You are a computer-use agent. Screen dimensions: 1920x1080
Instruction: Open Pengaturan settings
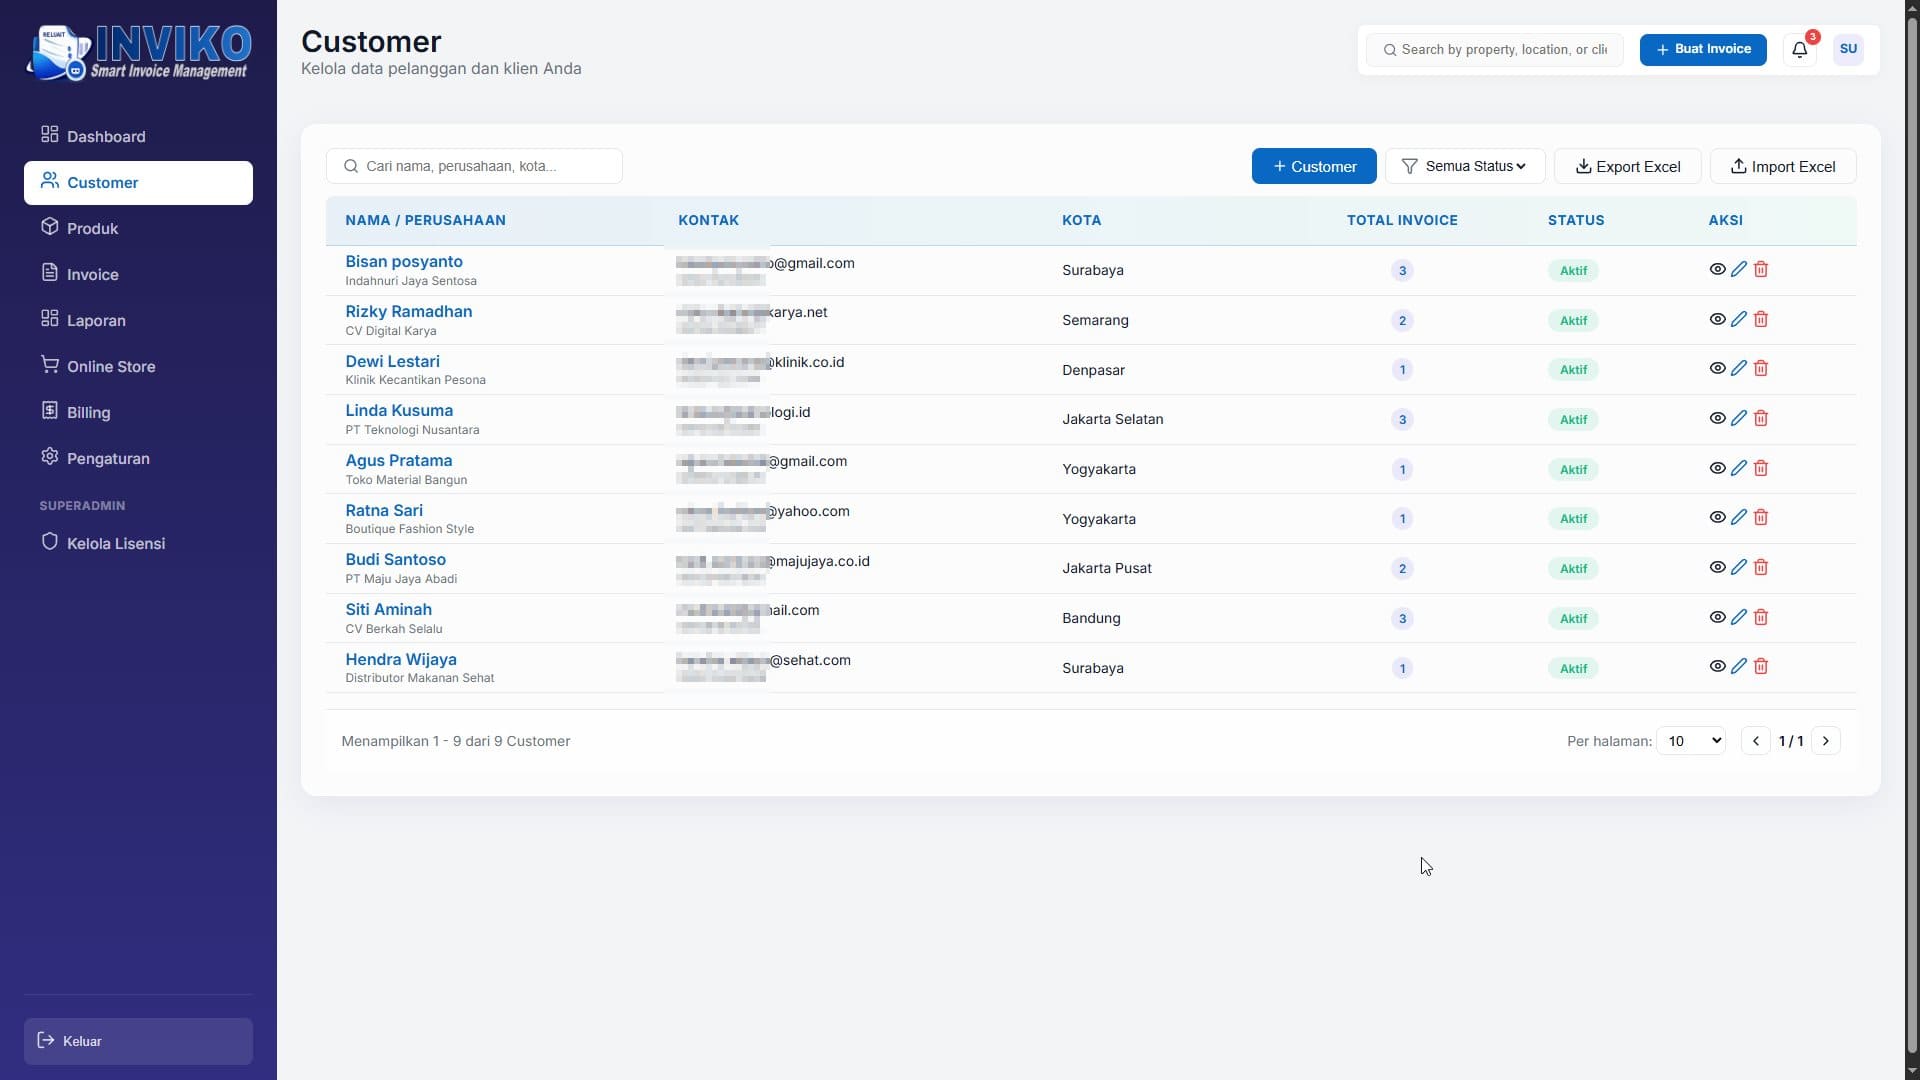(138, 458)
